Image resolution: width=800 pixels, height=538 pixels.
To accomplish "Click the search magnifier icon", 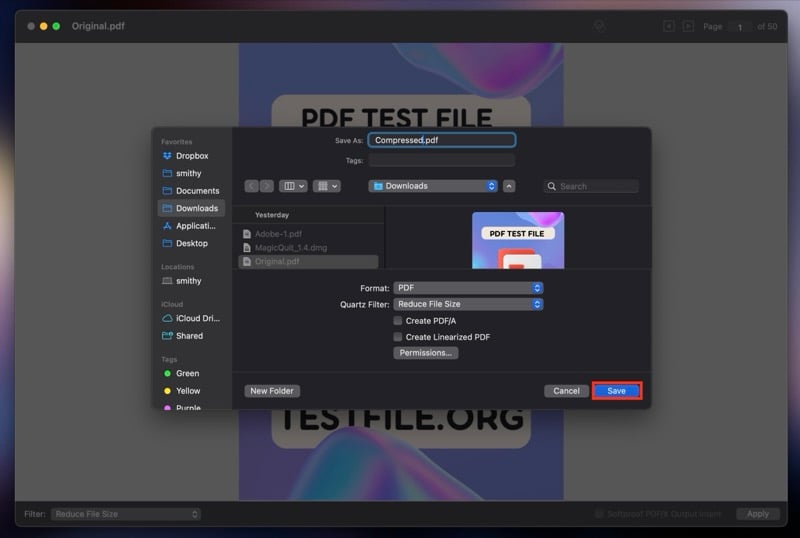I will (x=552, y=186).
